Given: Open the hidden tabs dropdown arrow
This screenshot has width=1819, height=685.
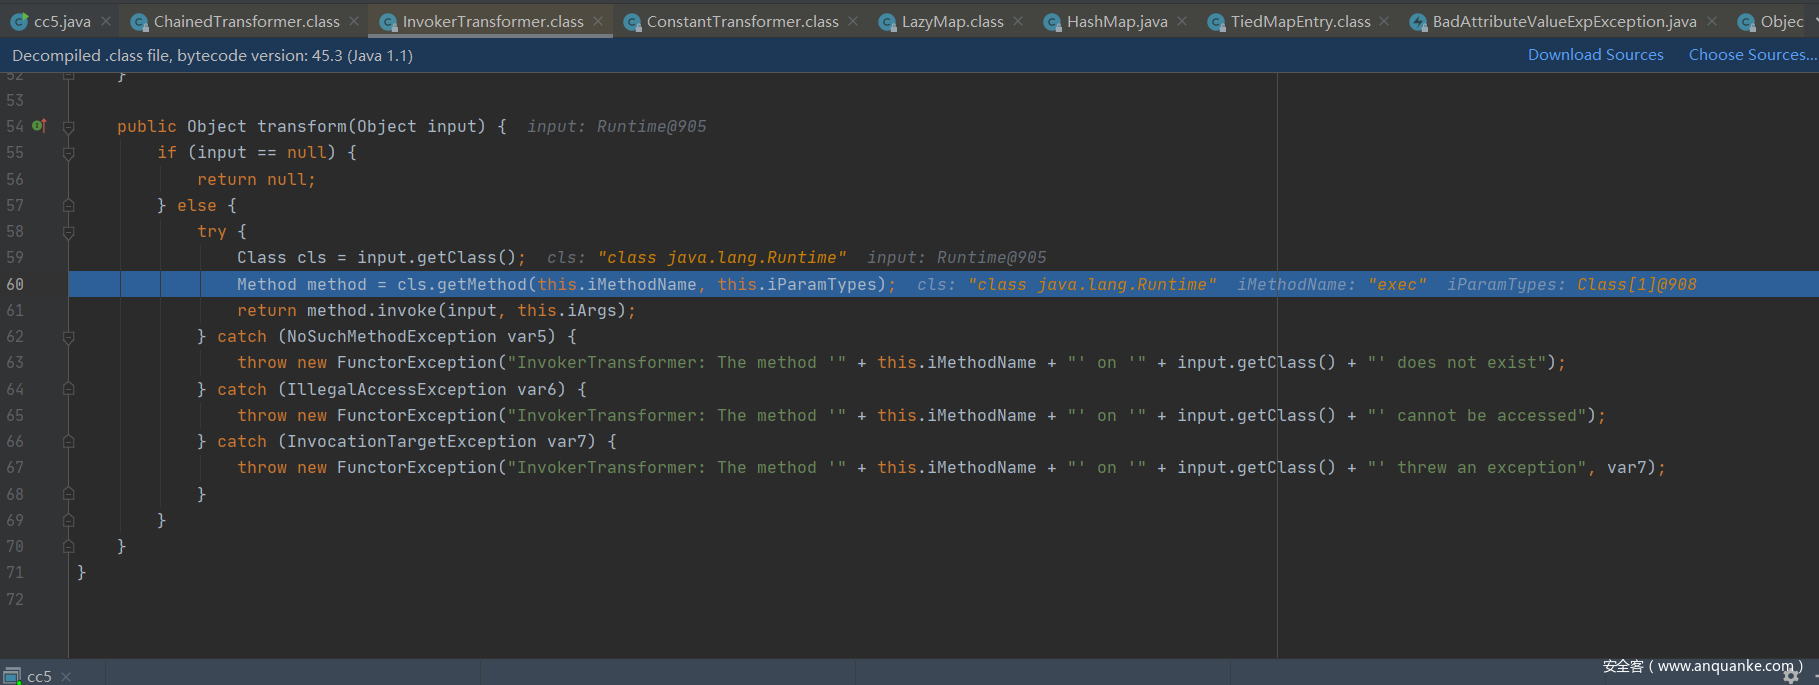Looking at the screenshot, I should pyautogui.click(x=1814, y=21).
